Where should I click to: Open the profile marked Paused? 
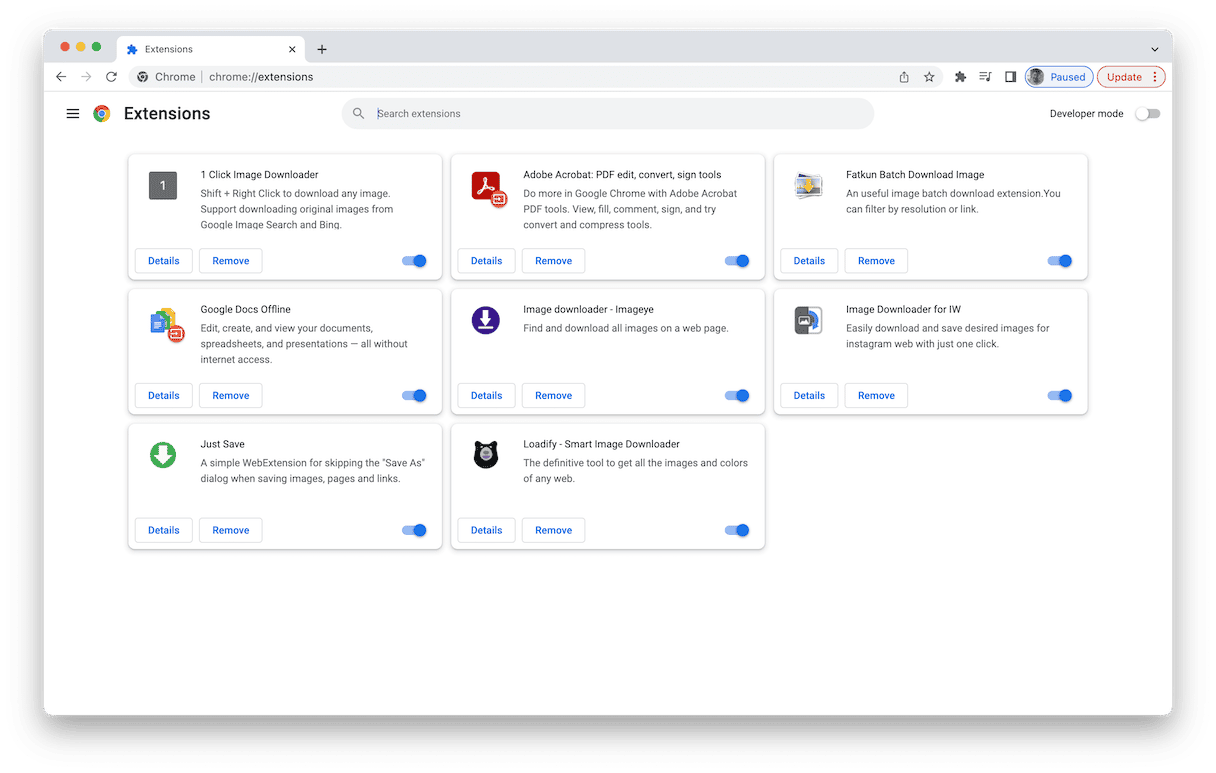1059,77
